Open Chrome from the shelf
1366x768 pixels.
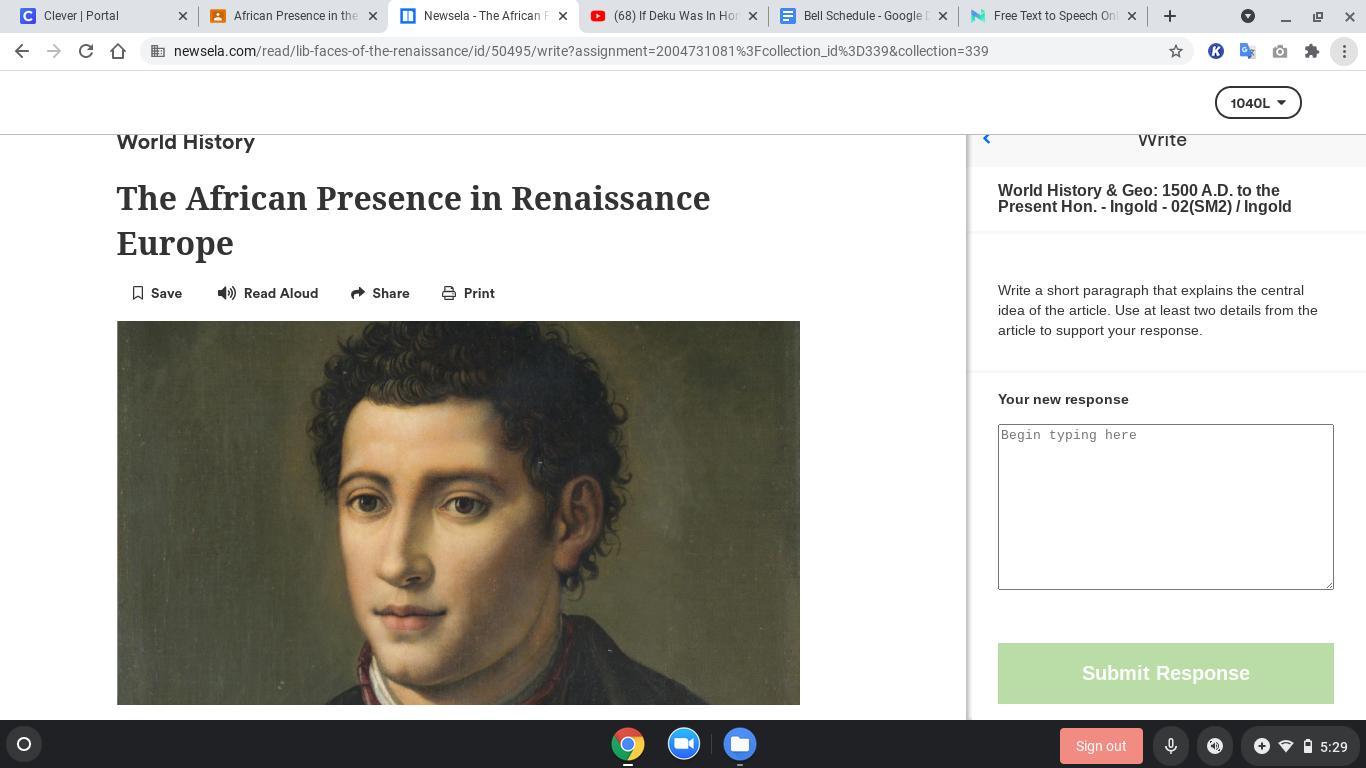click(628, 744)
